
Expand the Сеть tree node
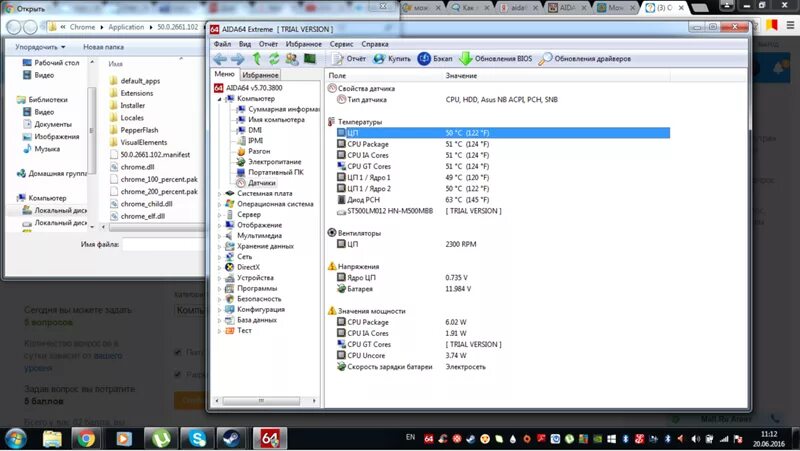pos(220,257)
